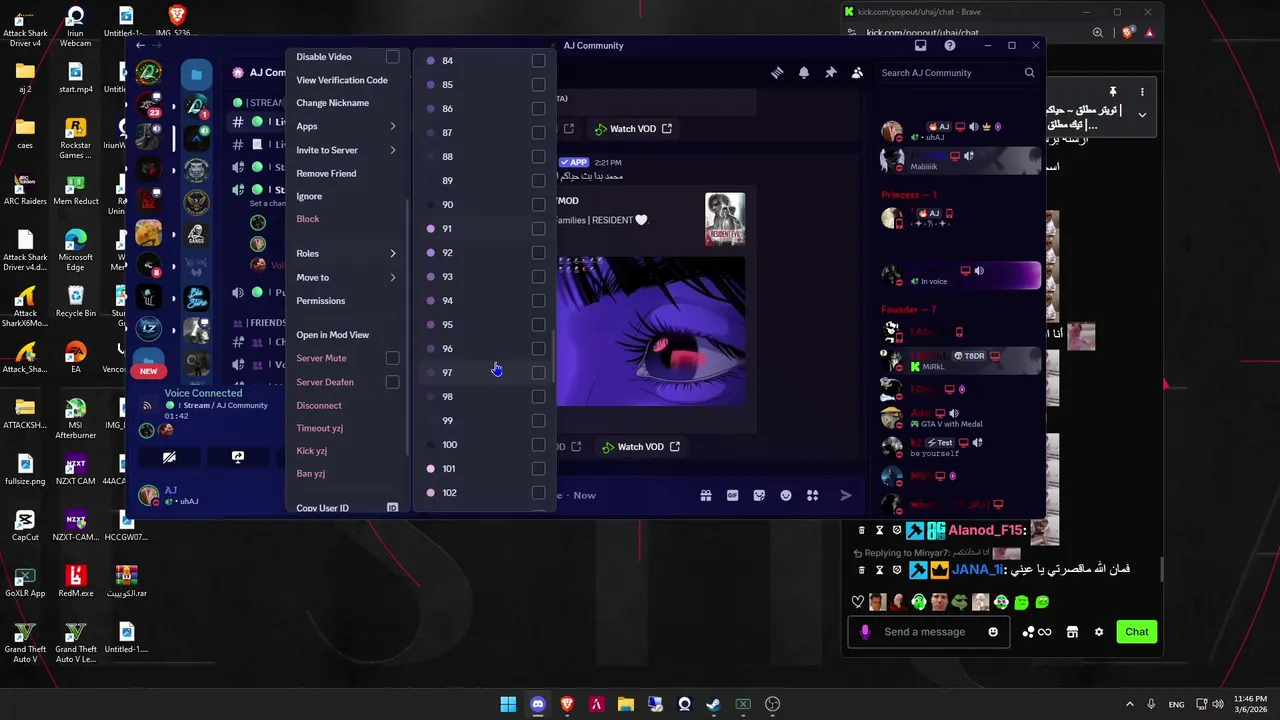
Task: Open Kick chat settings gear
Action: pyautogui.click(x=1099, y=632)
